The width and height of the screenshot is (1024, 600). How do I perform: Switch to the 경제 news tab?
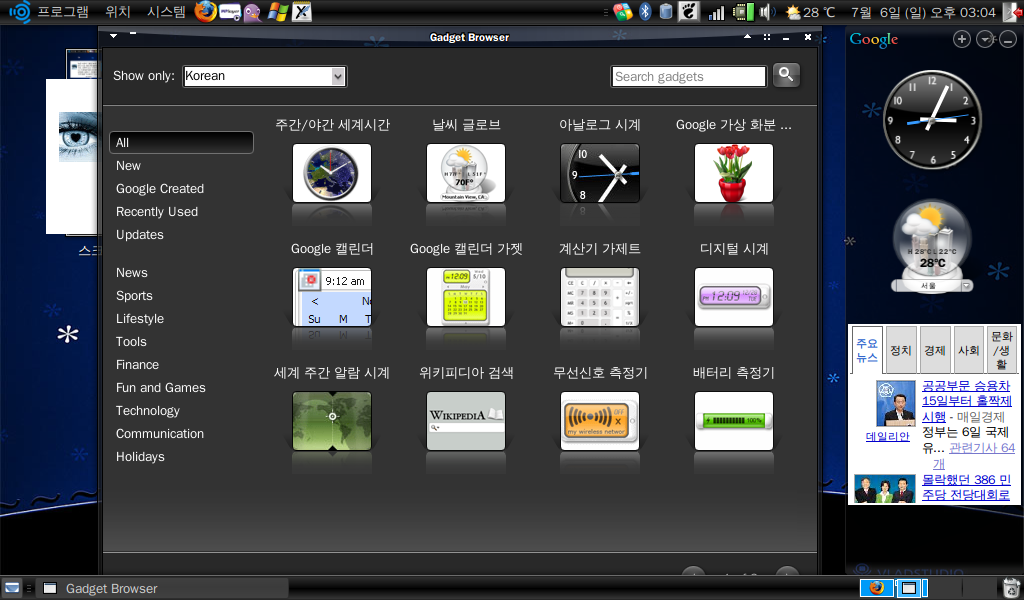point(935,350)
